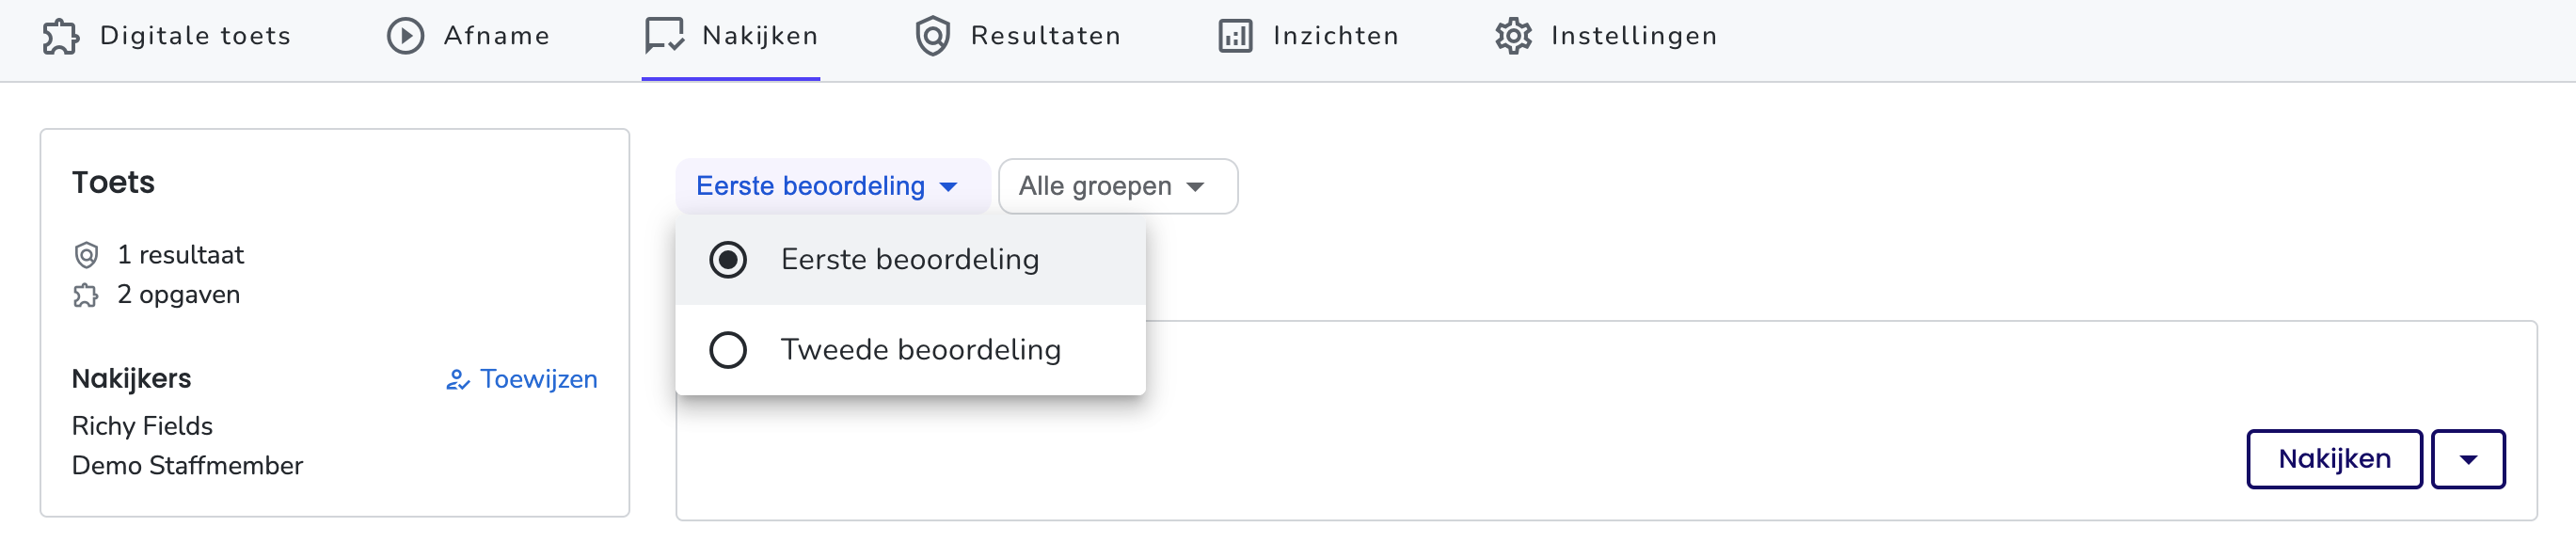Viewport: 2576px width, 559px height.
Task: Click the person-check icon beside Toewijzen
Action: (458, 380)
